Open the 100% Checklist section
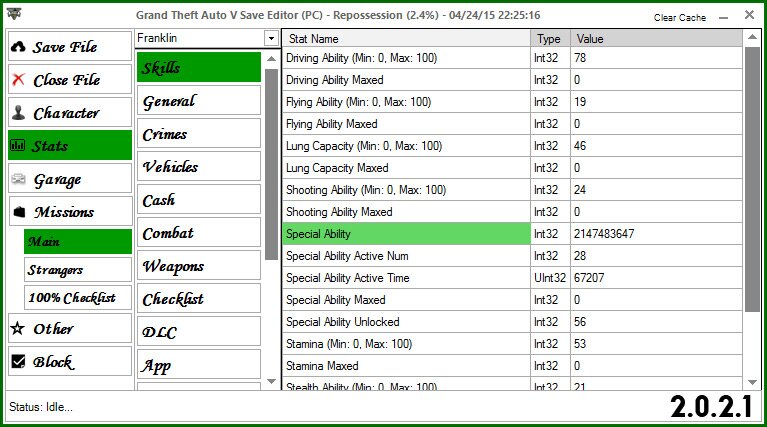Screen dimensions: 767x427 pos(77,297)
